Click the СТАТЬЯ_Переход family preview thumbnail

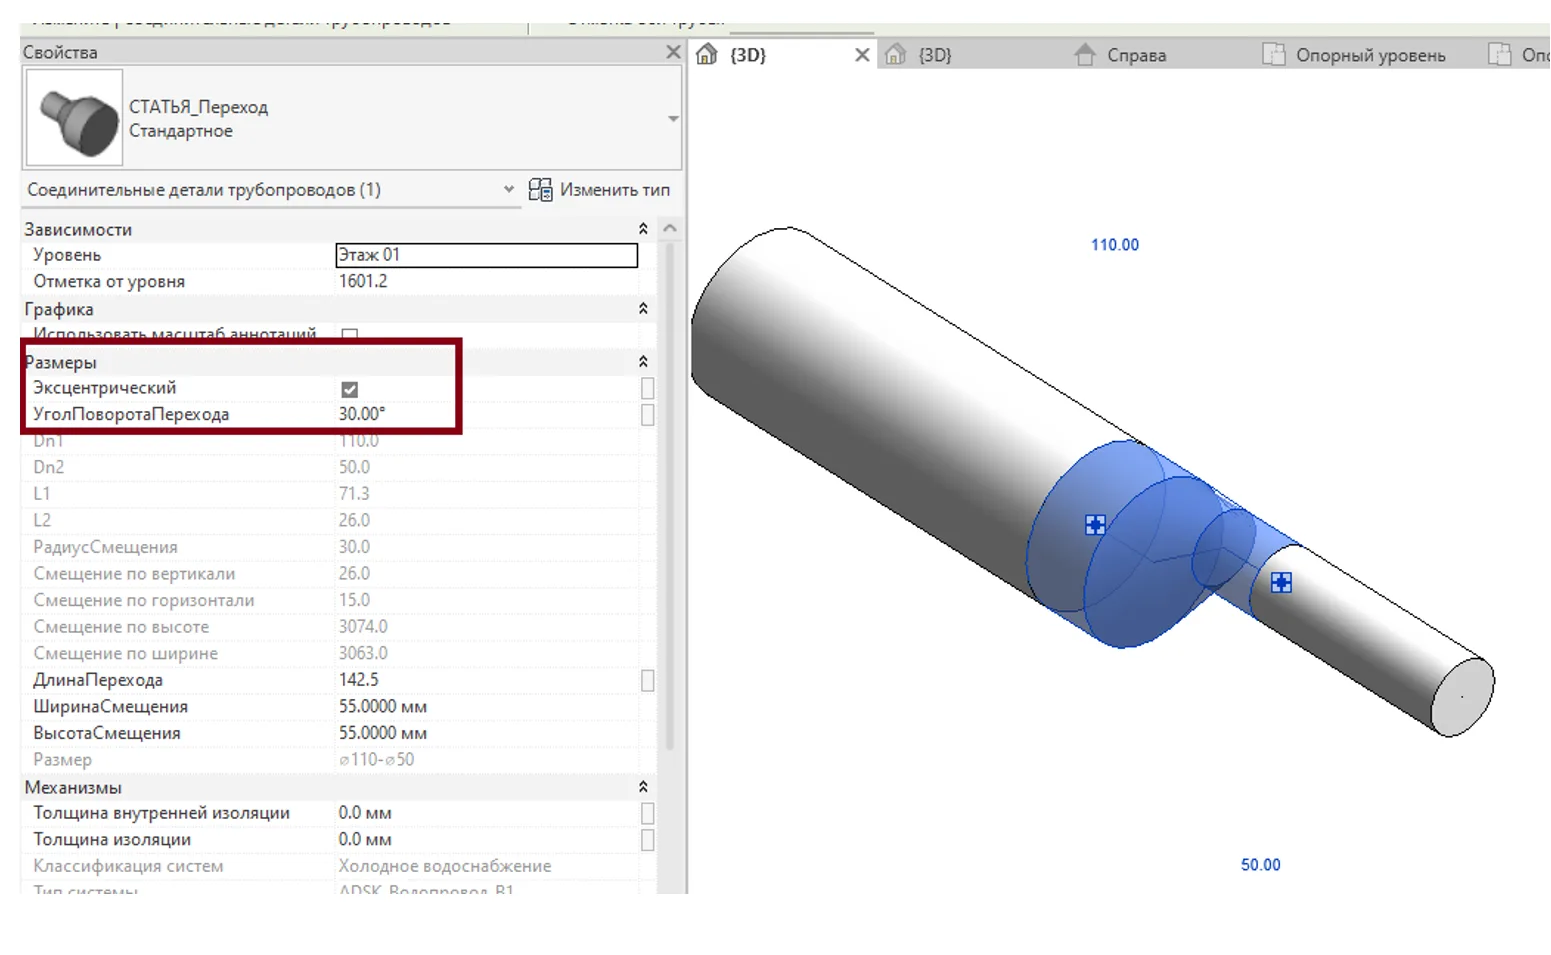74,118
